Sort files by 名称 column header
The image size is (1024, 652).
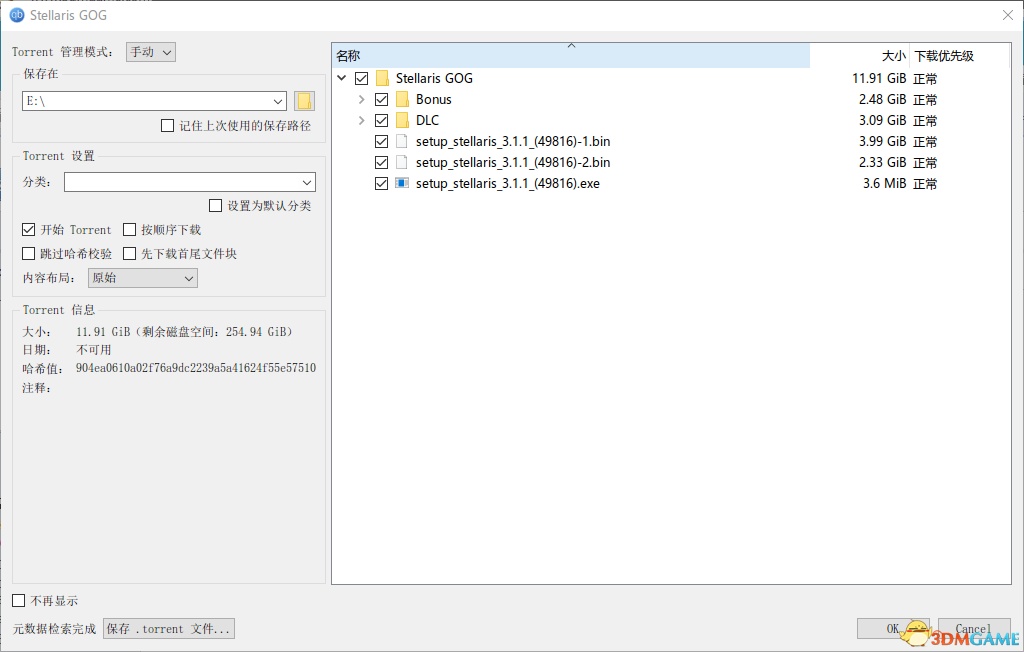click(x=571, y=56)
